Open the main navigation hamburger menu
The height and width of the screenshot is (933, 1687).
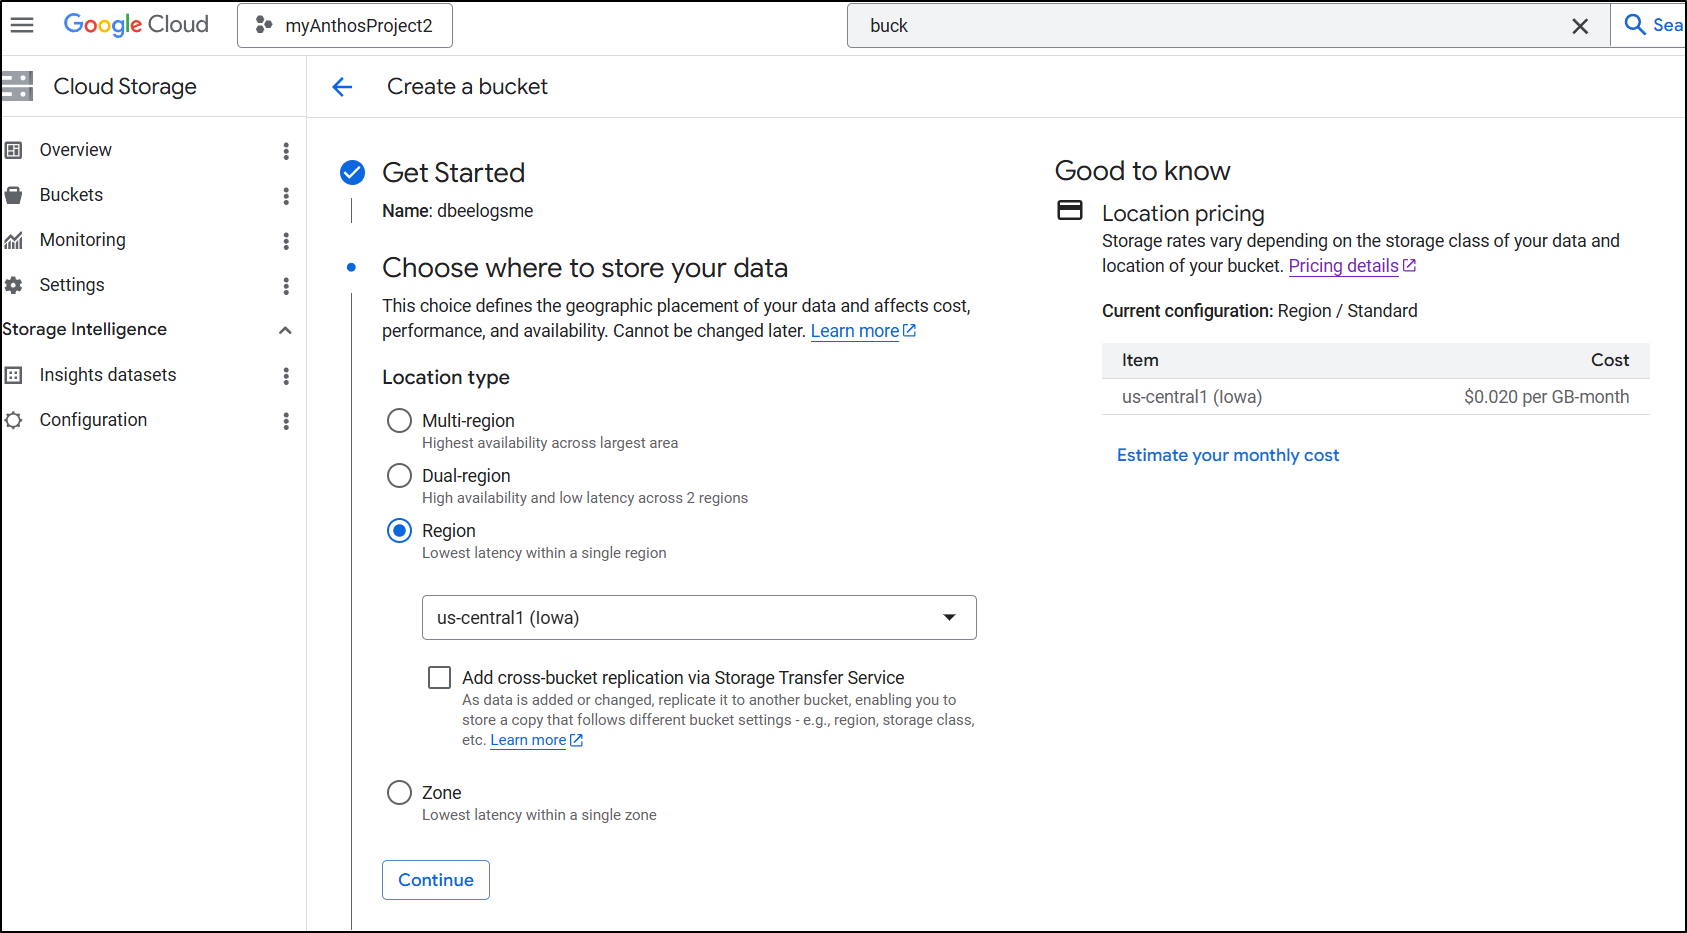[x=22, y=25]
